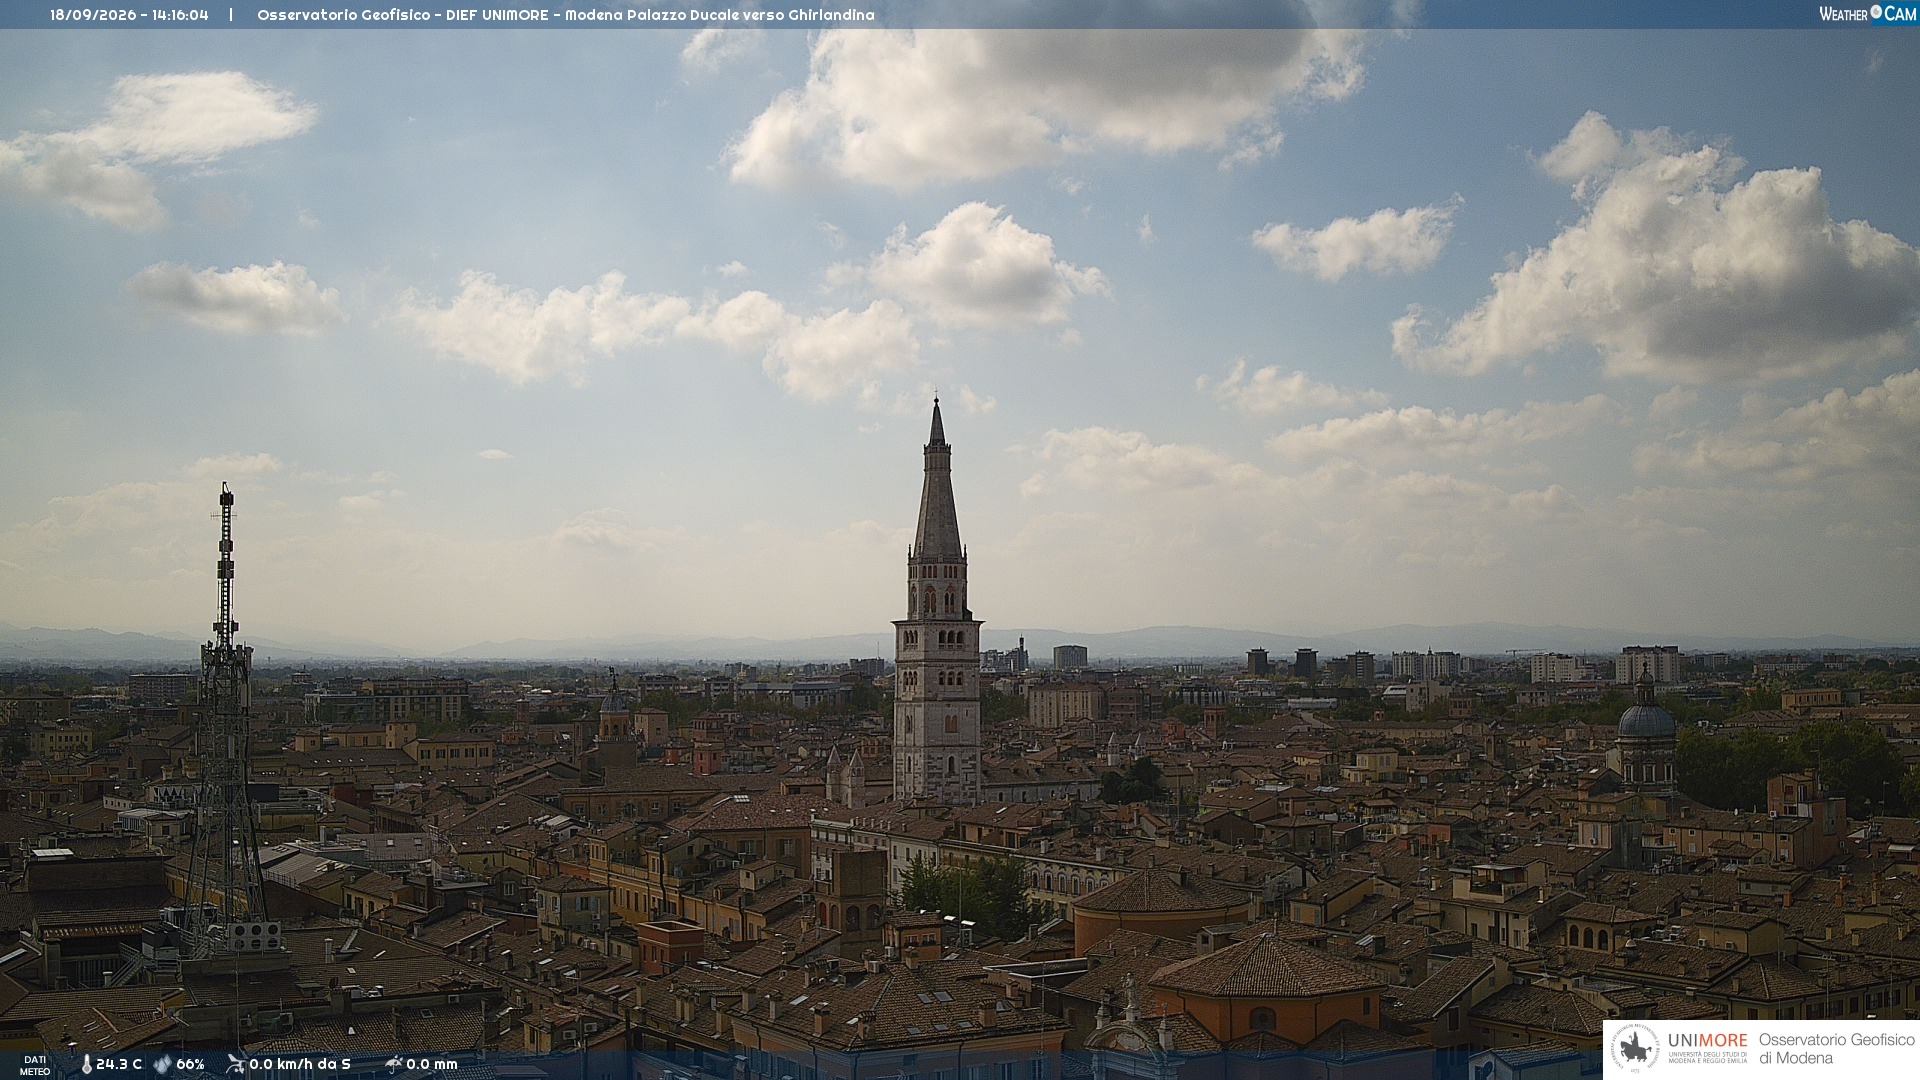Click the wind anemometer icon
Image resolution: width=1920 pixels, height=1080 pixels.
[x=236, y=1064]
